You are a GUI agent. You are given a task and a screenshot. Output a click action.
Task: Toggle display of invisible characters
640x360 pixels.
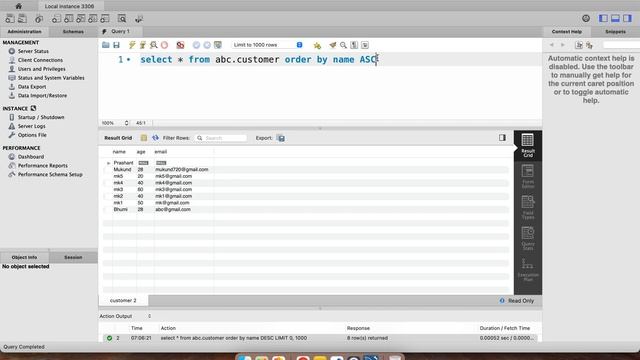coord(354,45)
